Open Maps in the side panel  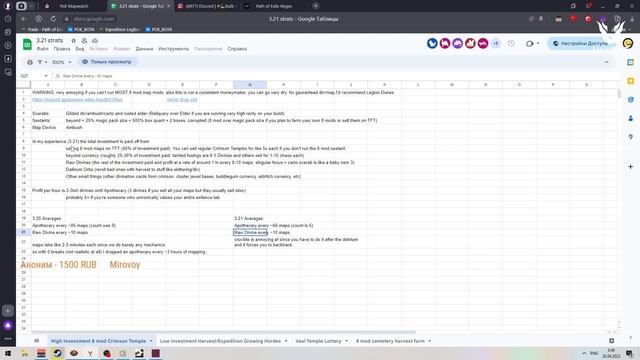631,137
